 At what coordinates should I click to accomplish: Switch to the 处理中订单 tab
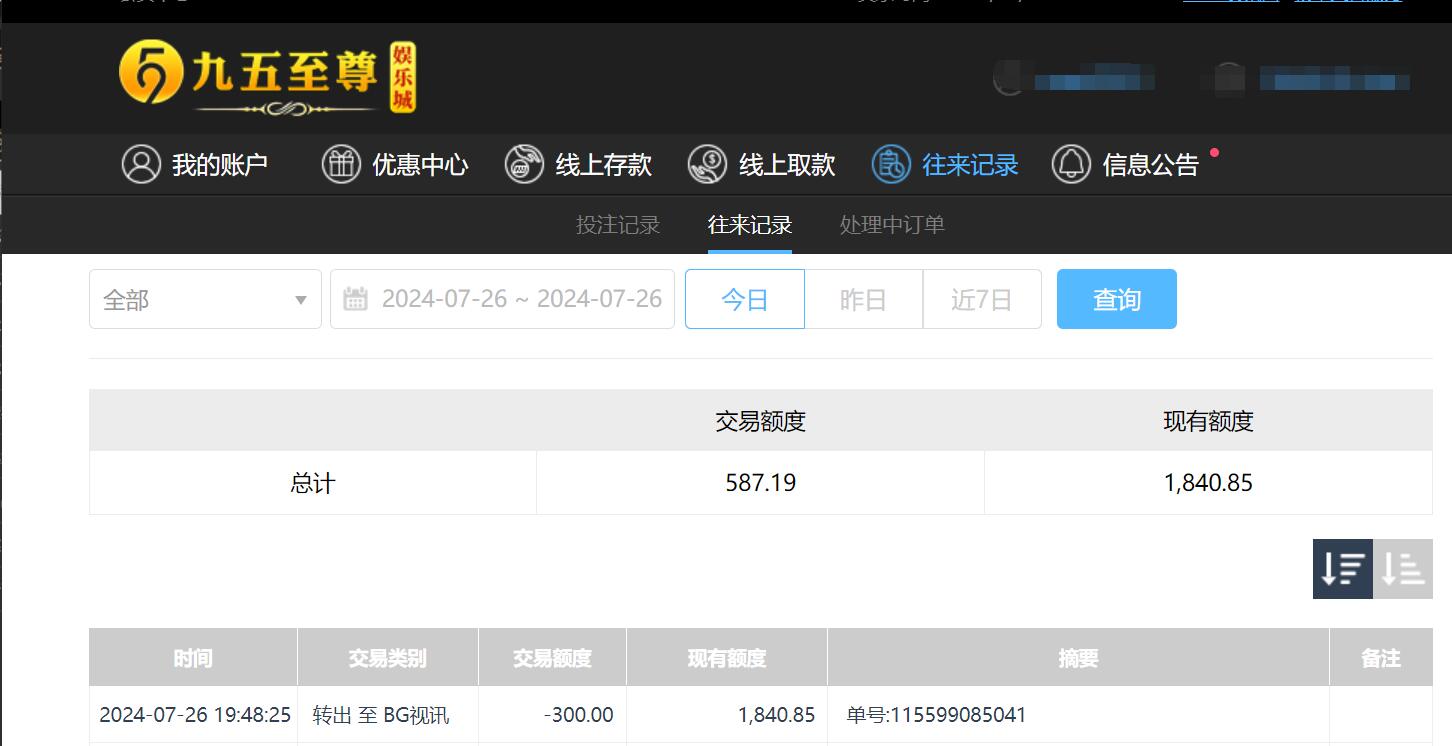click(890, 225)
